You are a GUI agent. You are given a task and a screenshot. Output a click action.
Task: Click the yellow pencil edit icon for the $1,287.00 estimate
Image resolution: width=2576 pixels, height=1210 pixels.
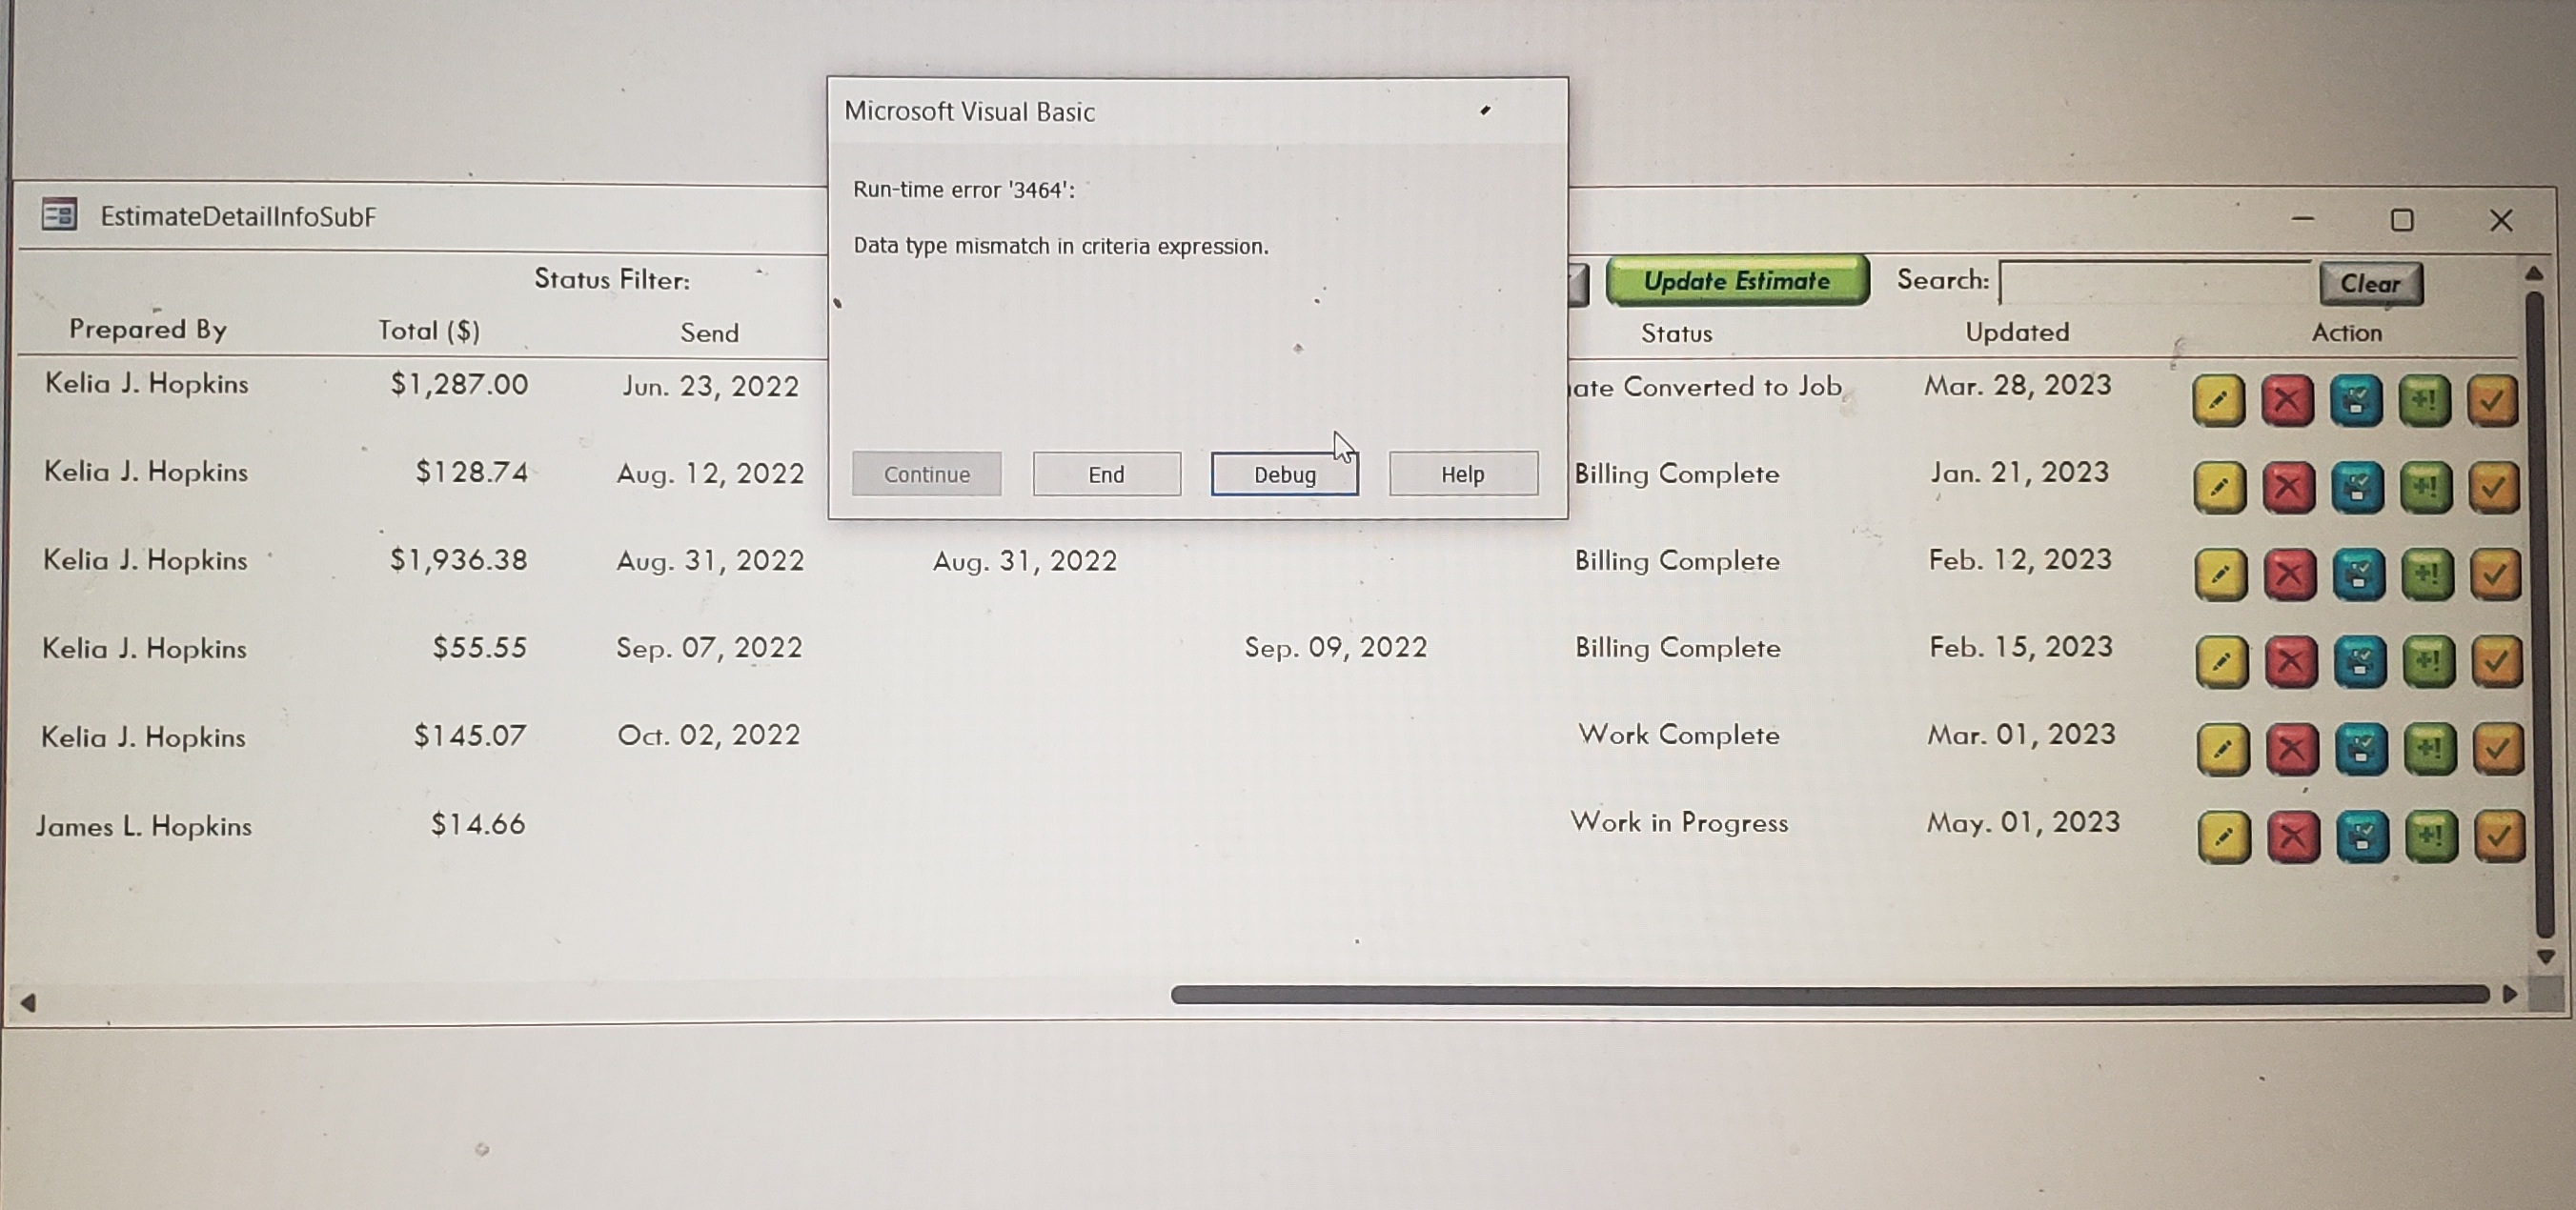[2218, 401]
